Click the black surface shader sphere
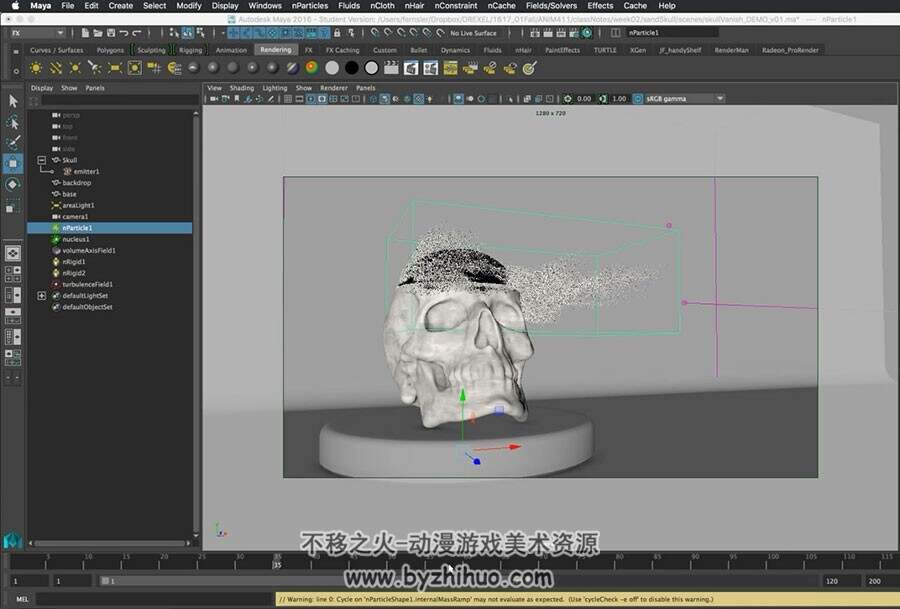This screenshot has width=900, height=609. point(352,68)
